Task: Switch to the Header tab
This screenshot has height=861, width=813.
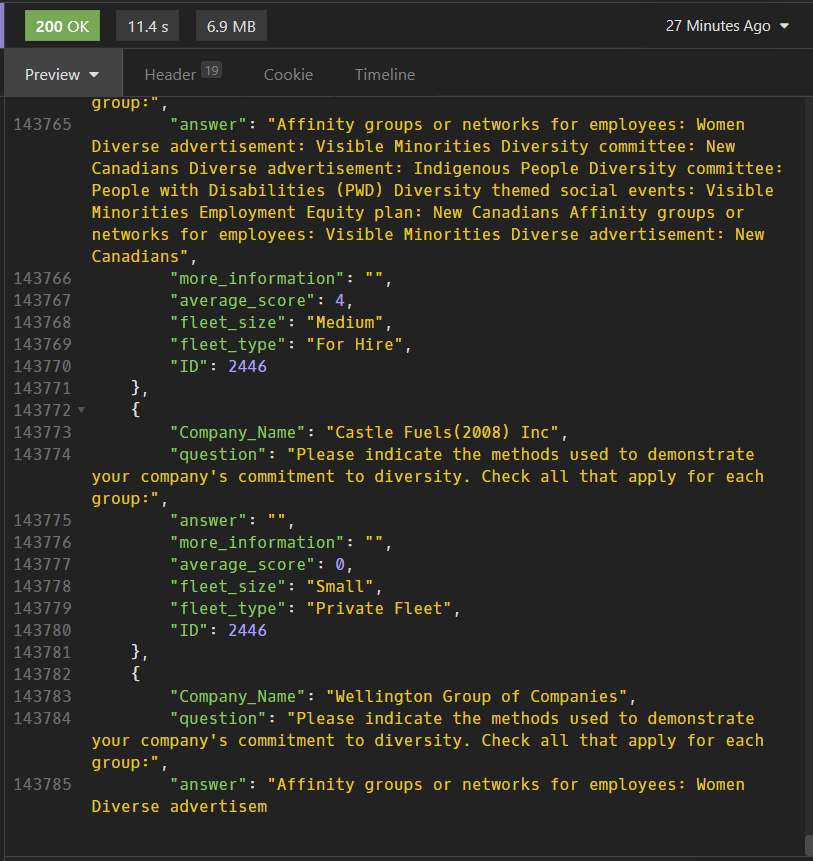Action: (x=170, y=74)
